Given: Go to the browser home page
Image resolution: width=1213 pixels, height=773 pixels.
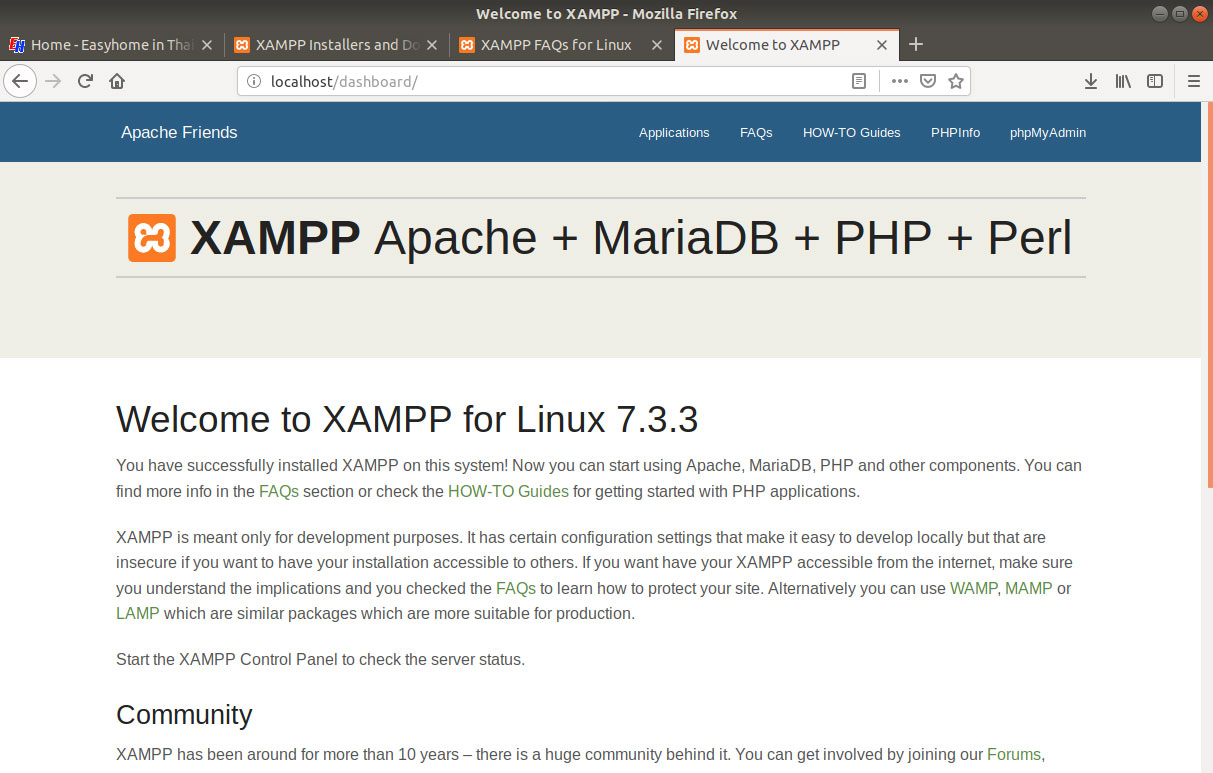Looking at the screenshot, I should click(x=116, y=81).
